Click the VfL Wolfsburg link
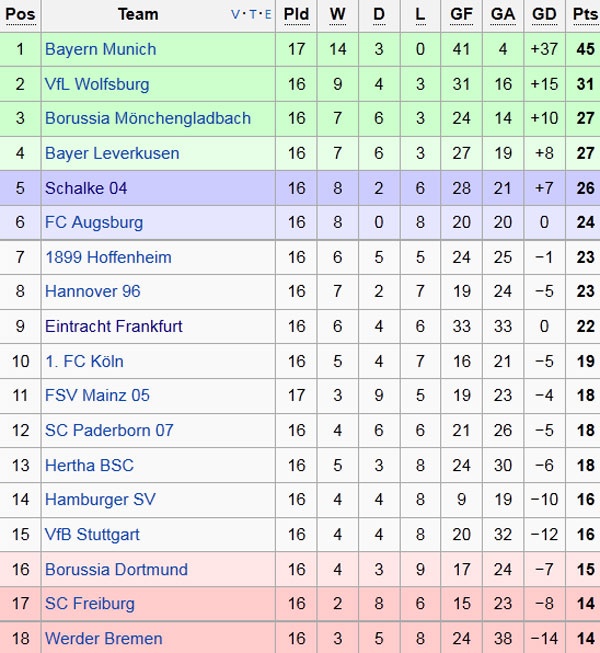Viewport: 600px width, 653px height. point(97,84)
